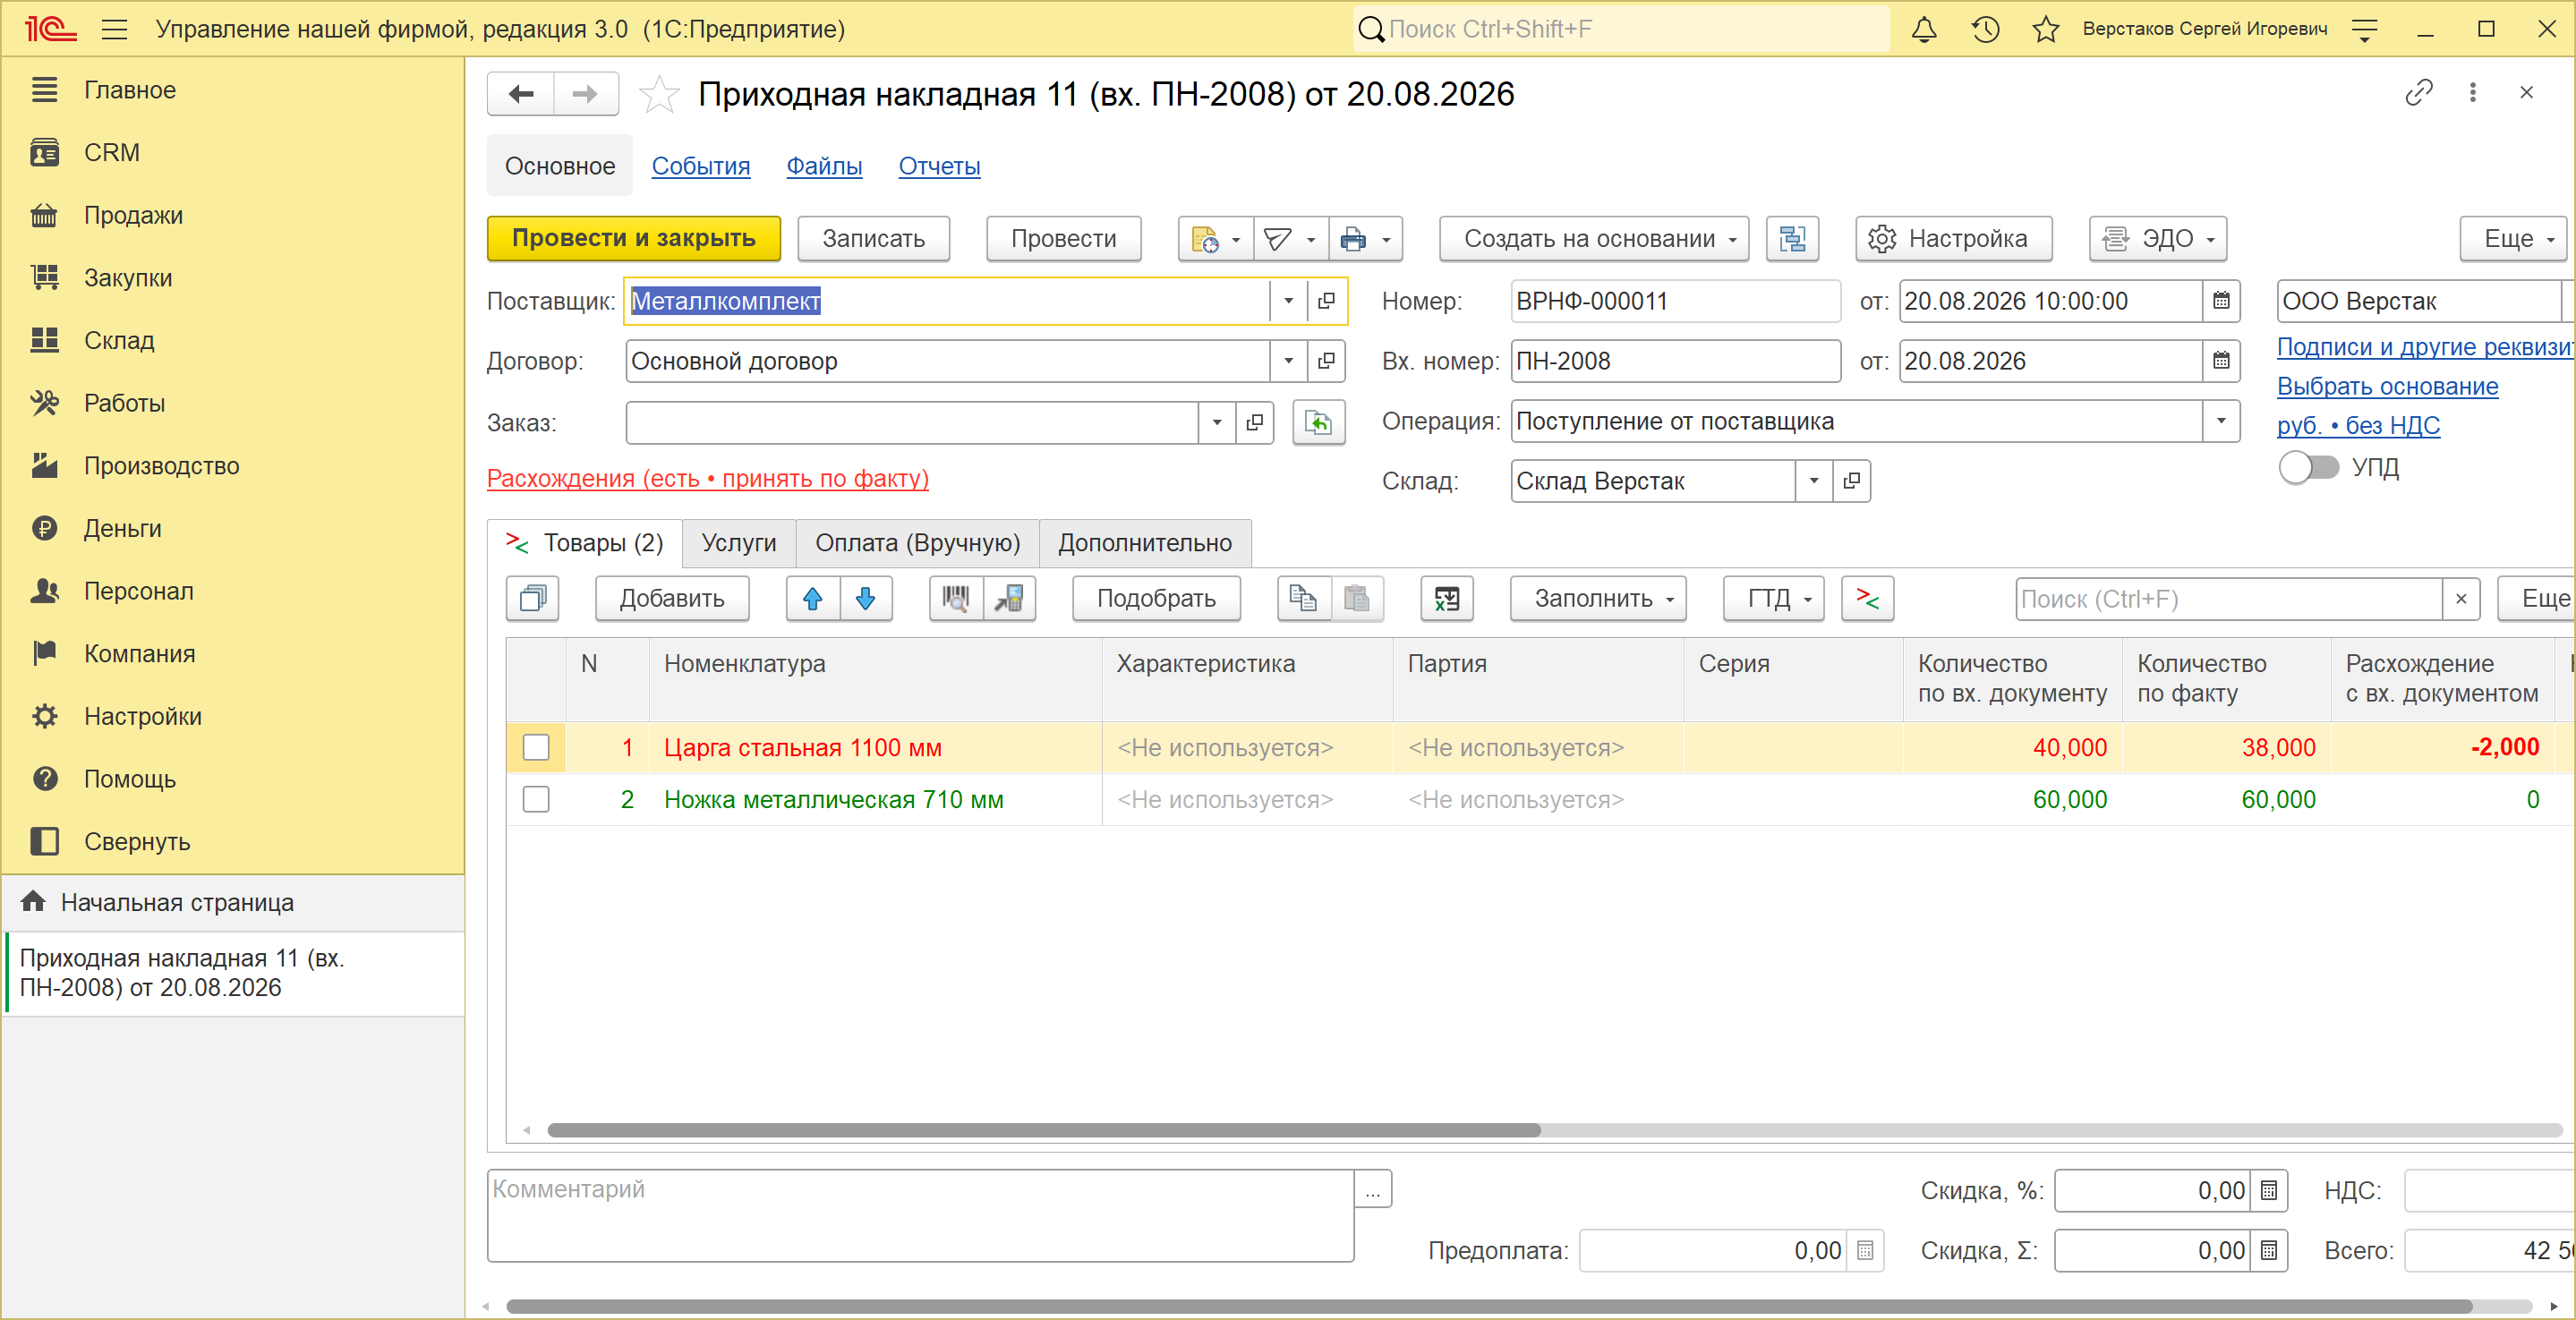This screenshot has height=1320, width=2576.
Task: Click Выбрать основание link
Action: (2387, 386)
